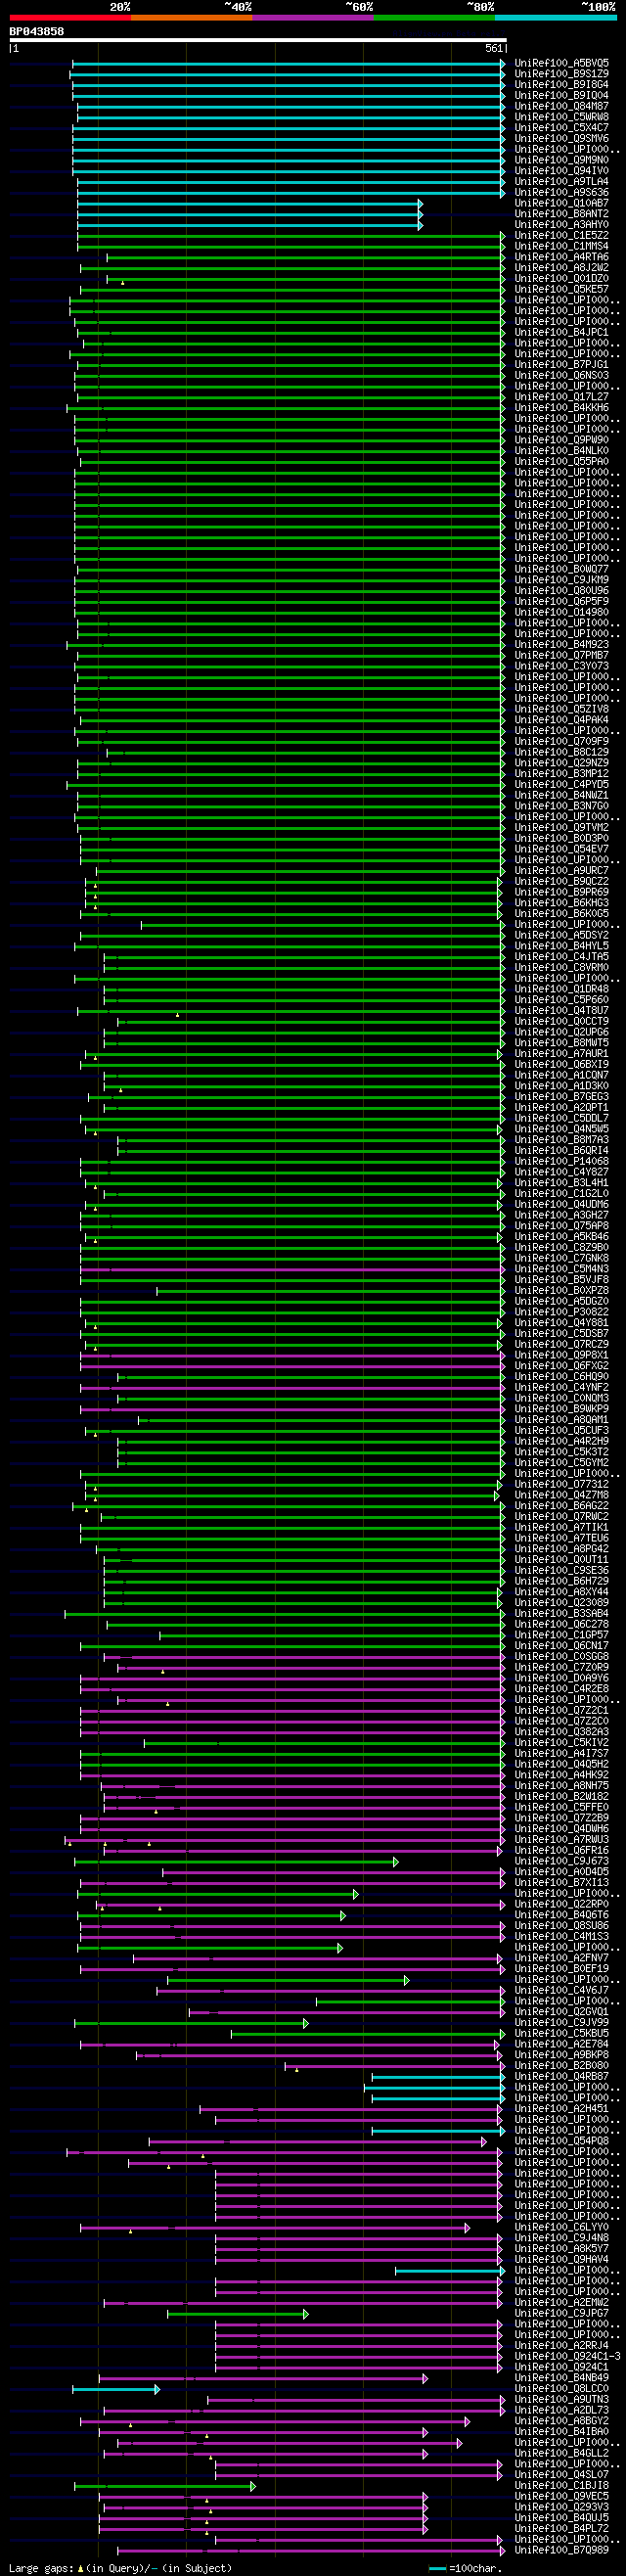The height and width of the screenshot is (2576, 626).
Task: Select the UniRef100_Q01DZ0 label
Action: coord(562,279)
